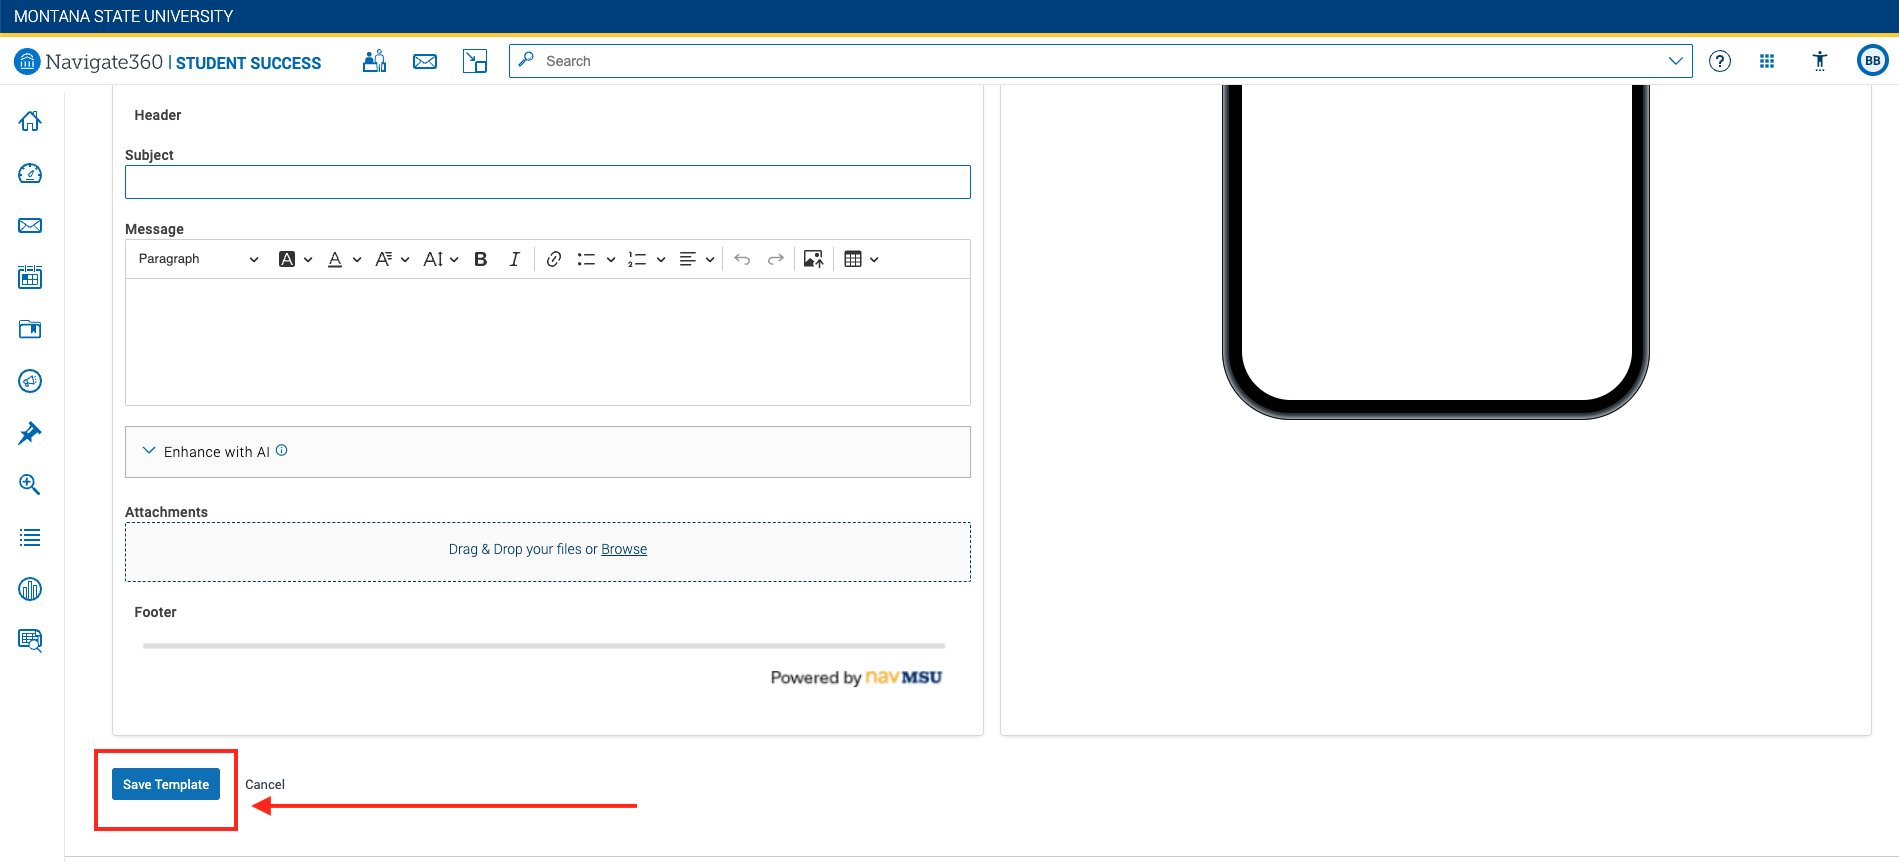Click the Navigate360 home logo
Viewport: 1899px width, 862px height.
(x=167, y=62)
